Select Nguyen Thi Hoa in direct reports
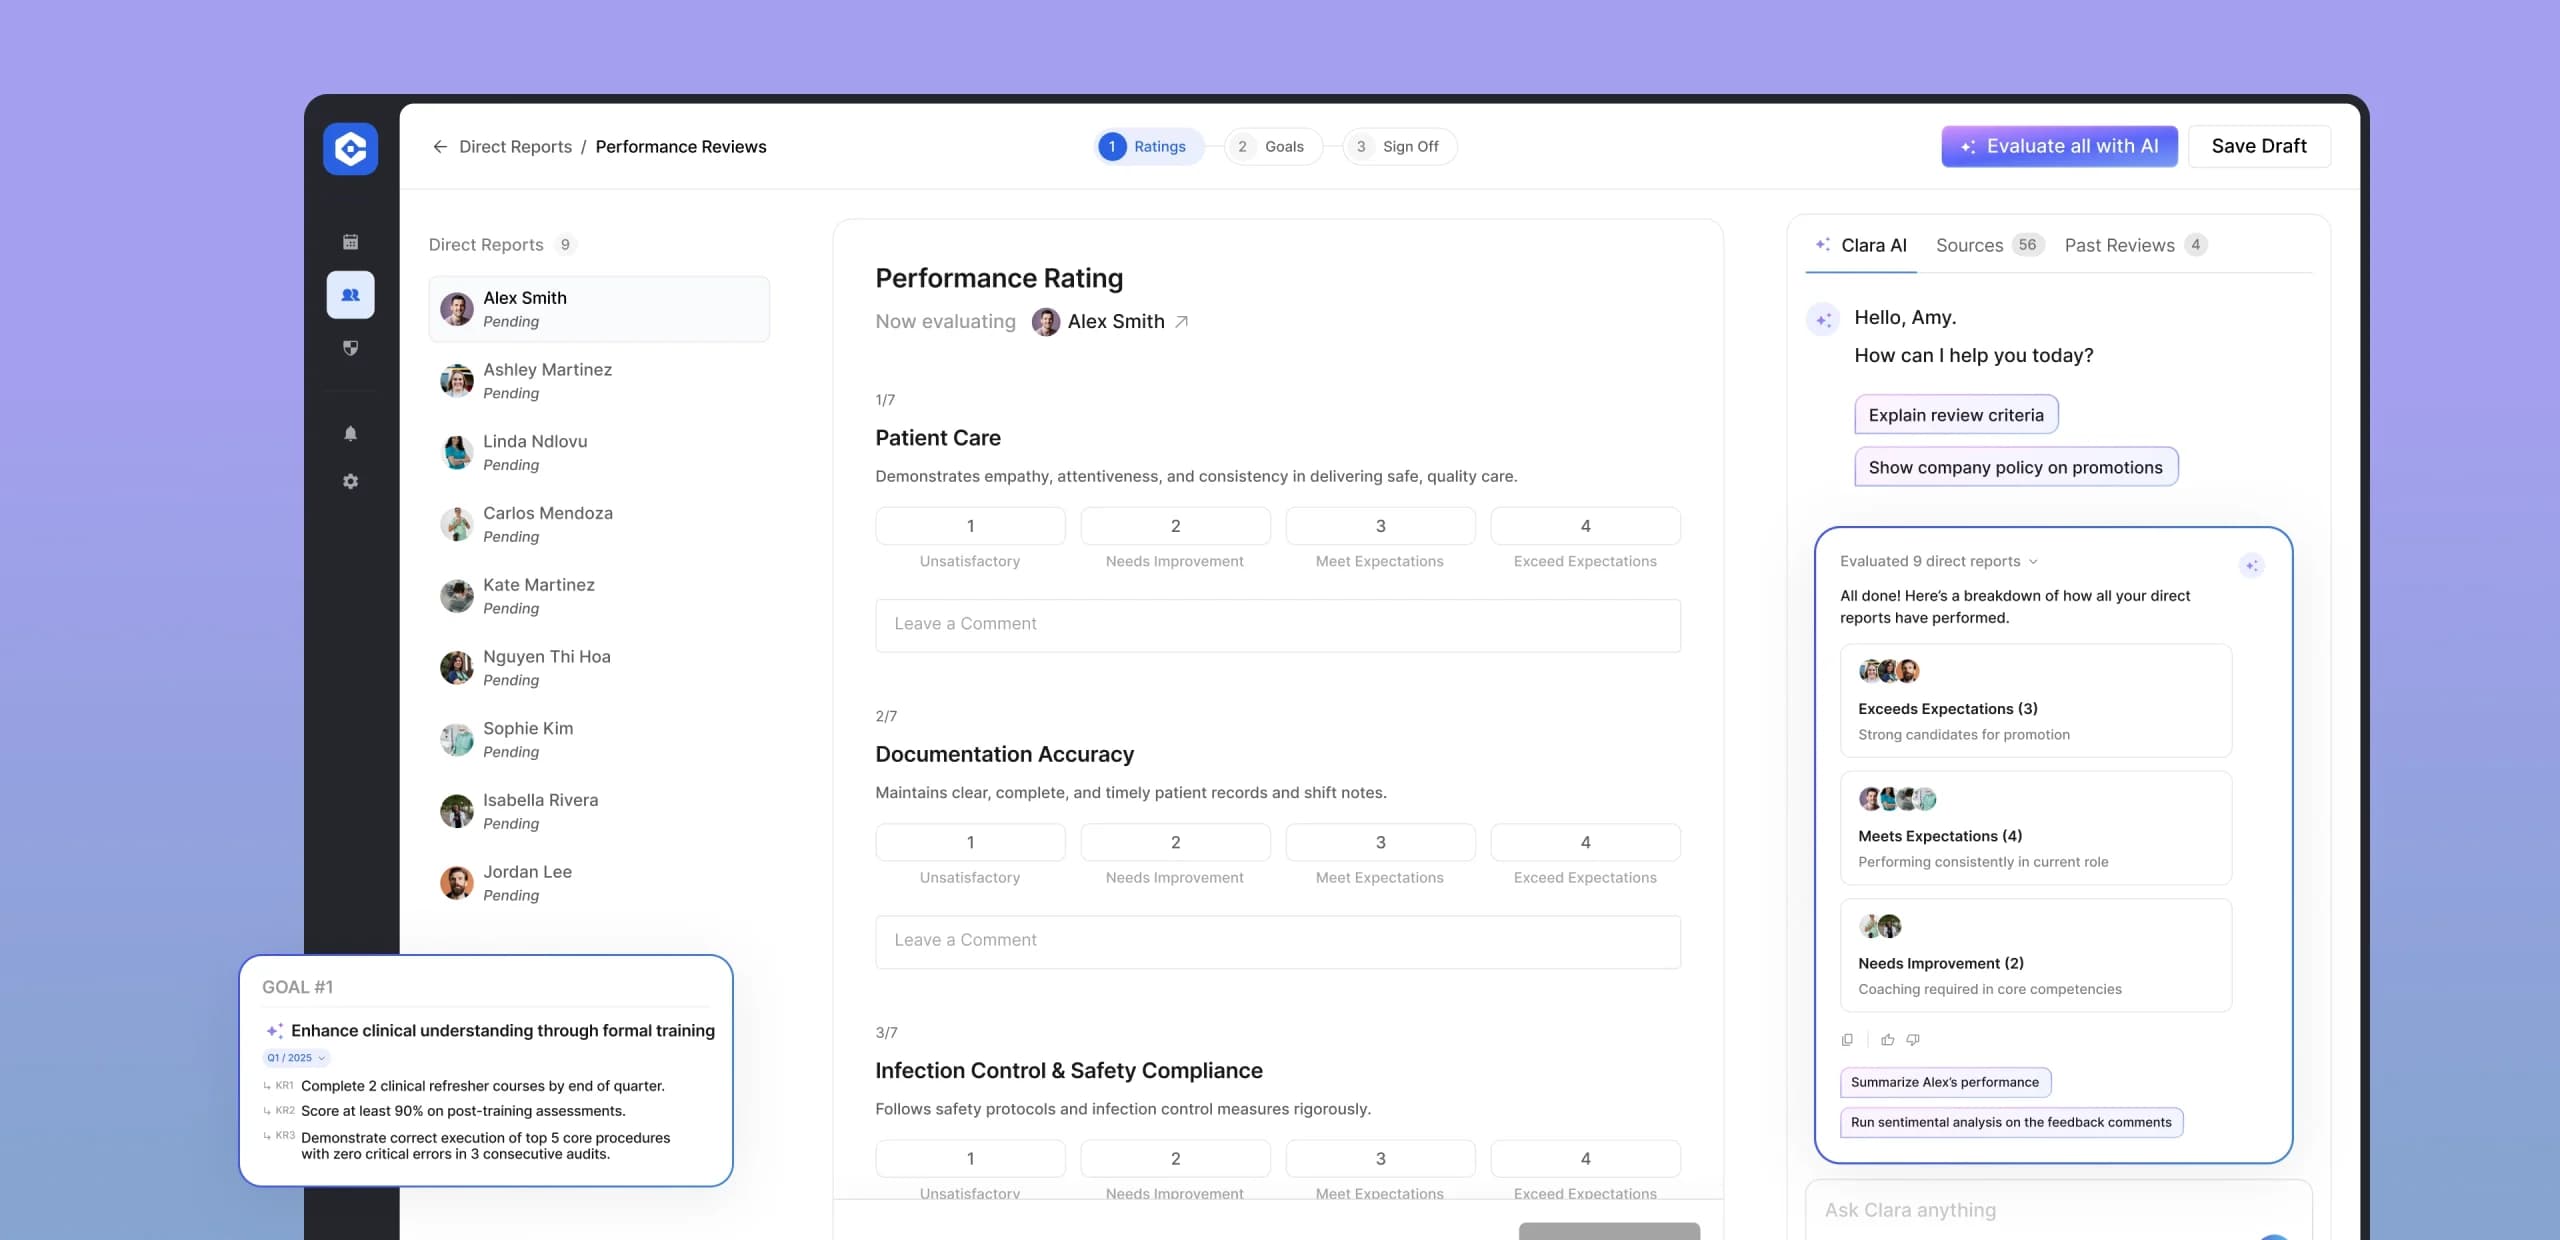The height and width of the screenshot is (1240, 2560). [x=599, y=668]
